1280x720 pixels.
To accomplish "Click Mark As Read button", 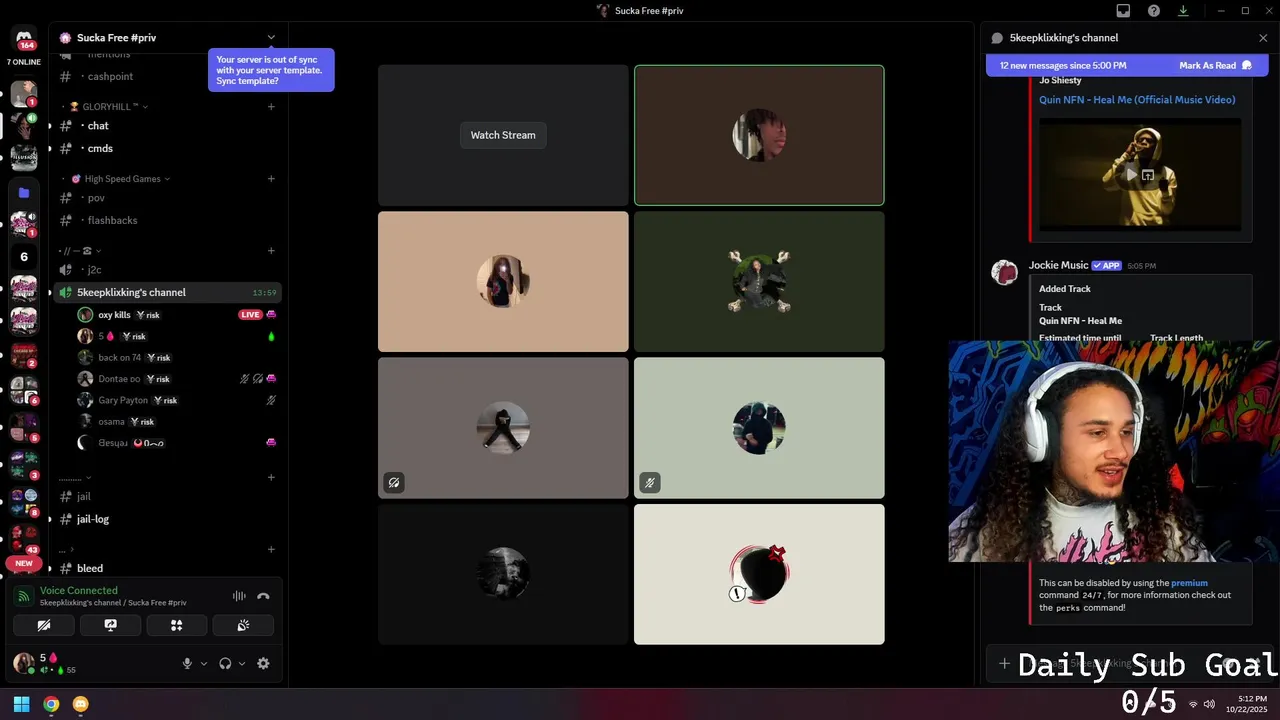I will (1215, 65).
